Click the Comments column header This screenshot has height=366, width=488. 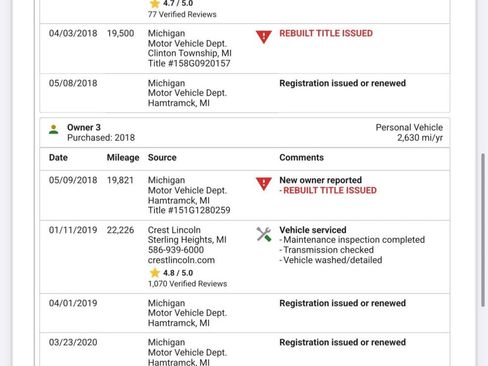coord(301,157)
